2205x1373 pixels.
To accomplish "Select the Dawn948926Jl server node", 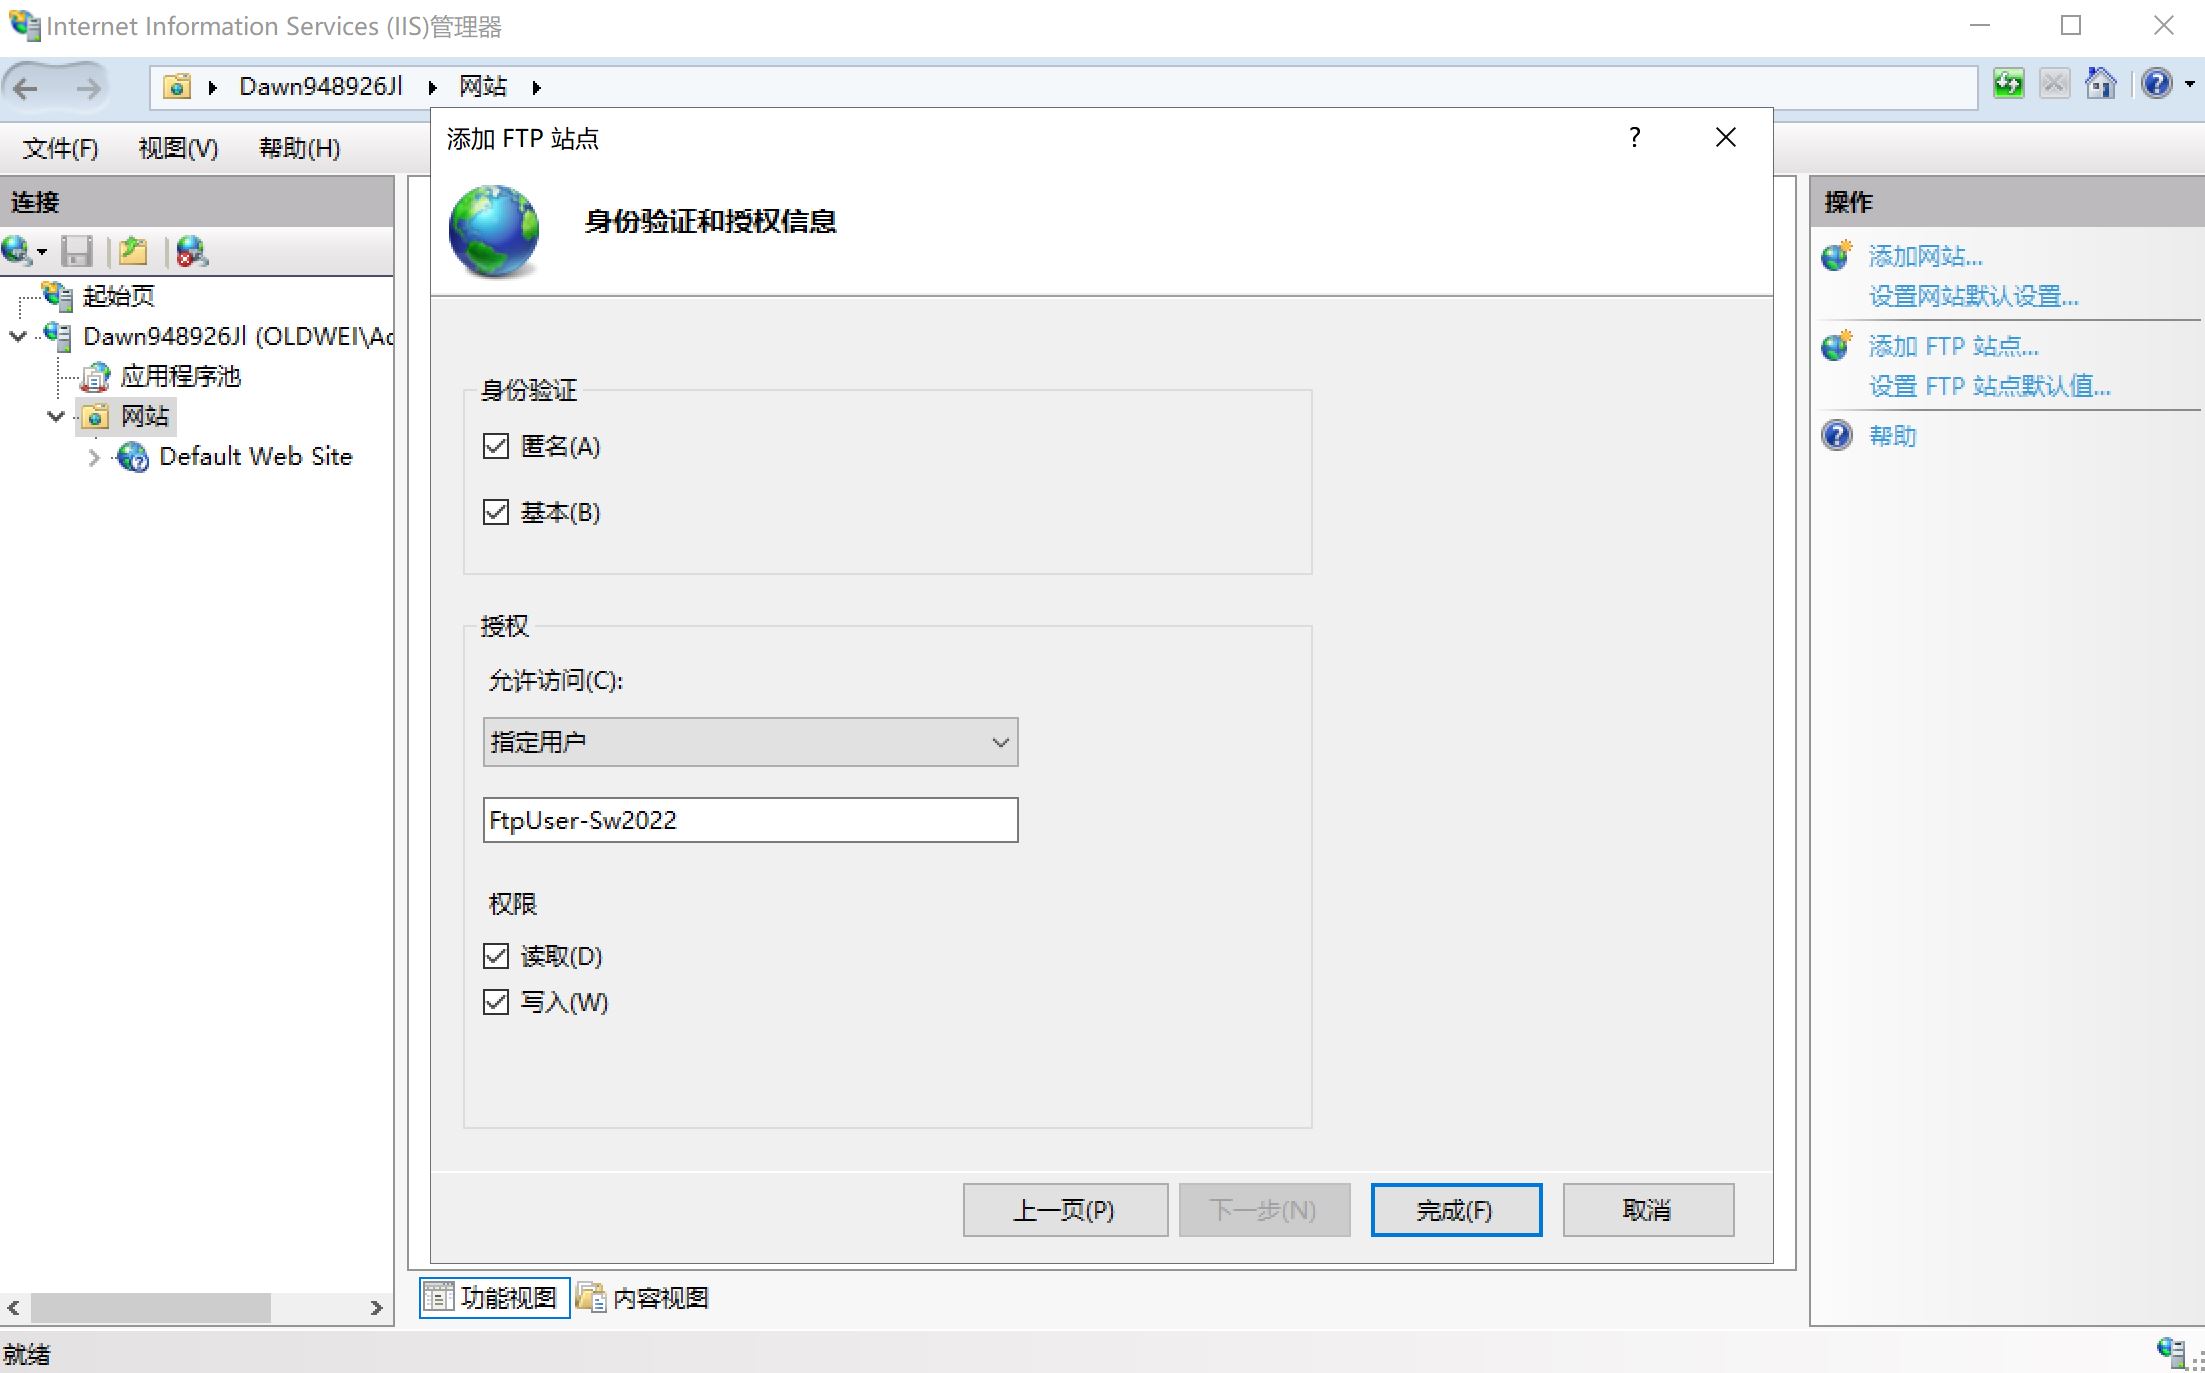I will tap(238, 336).
